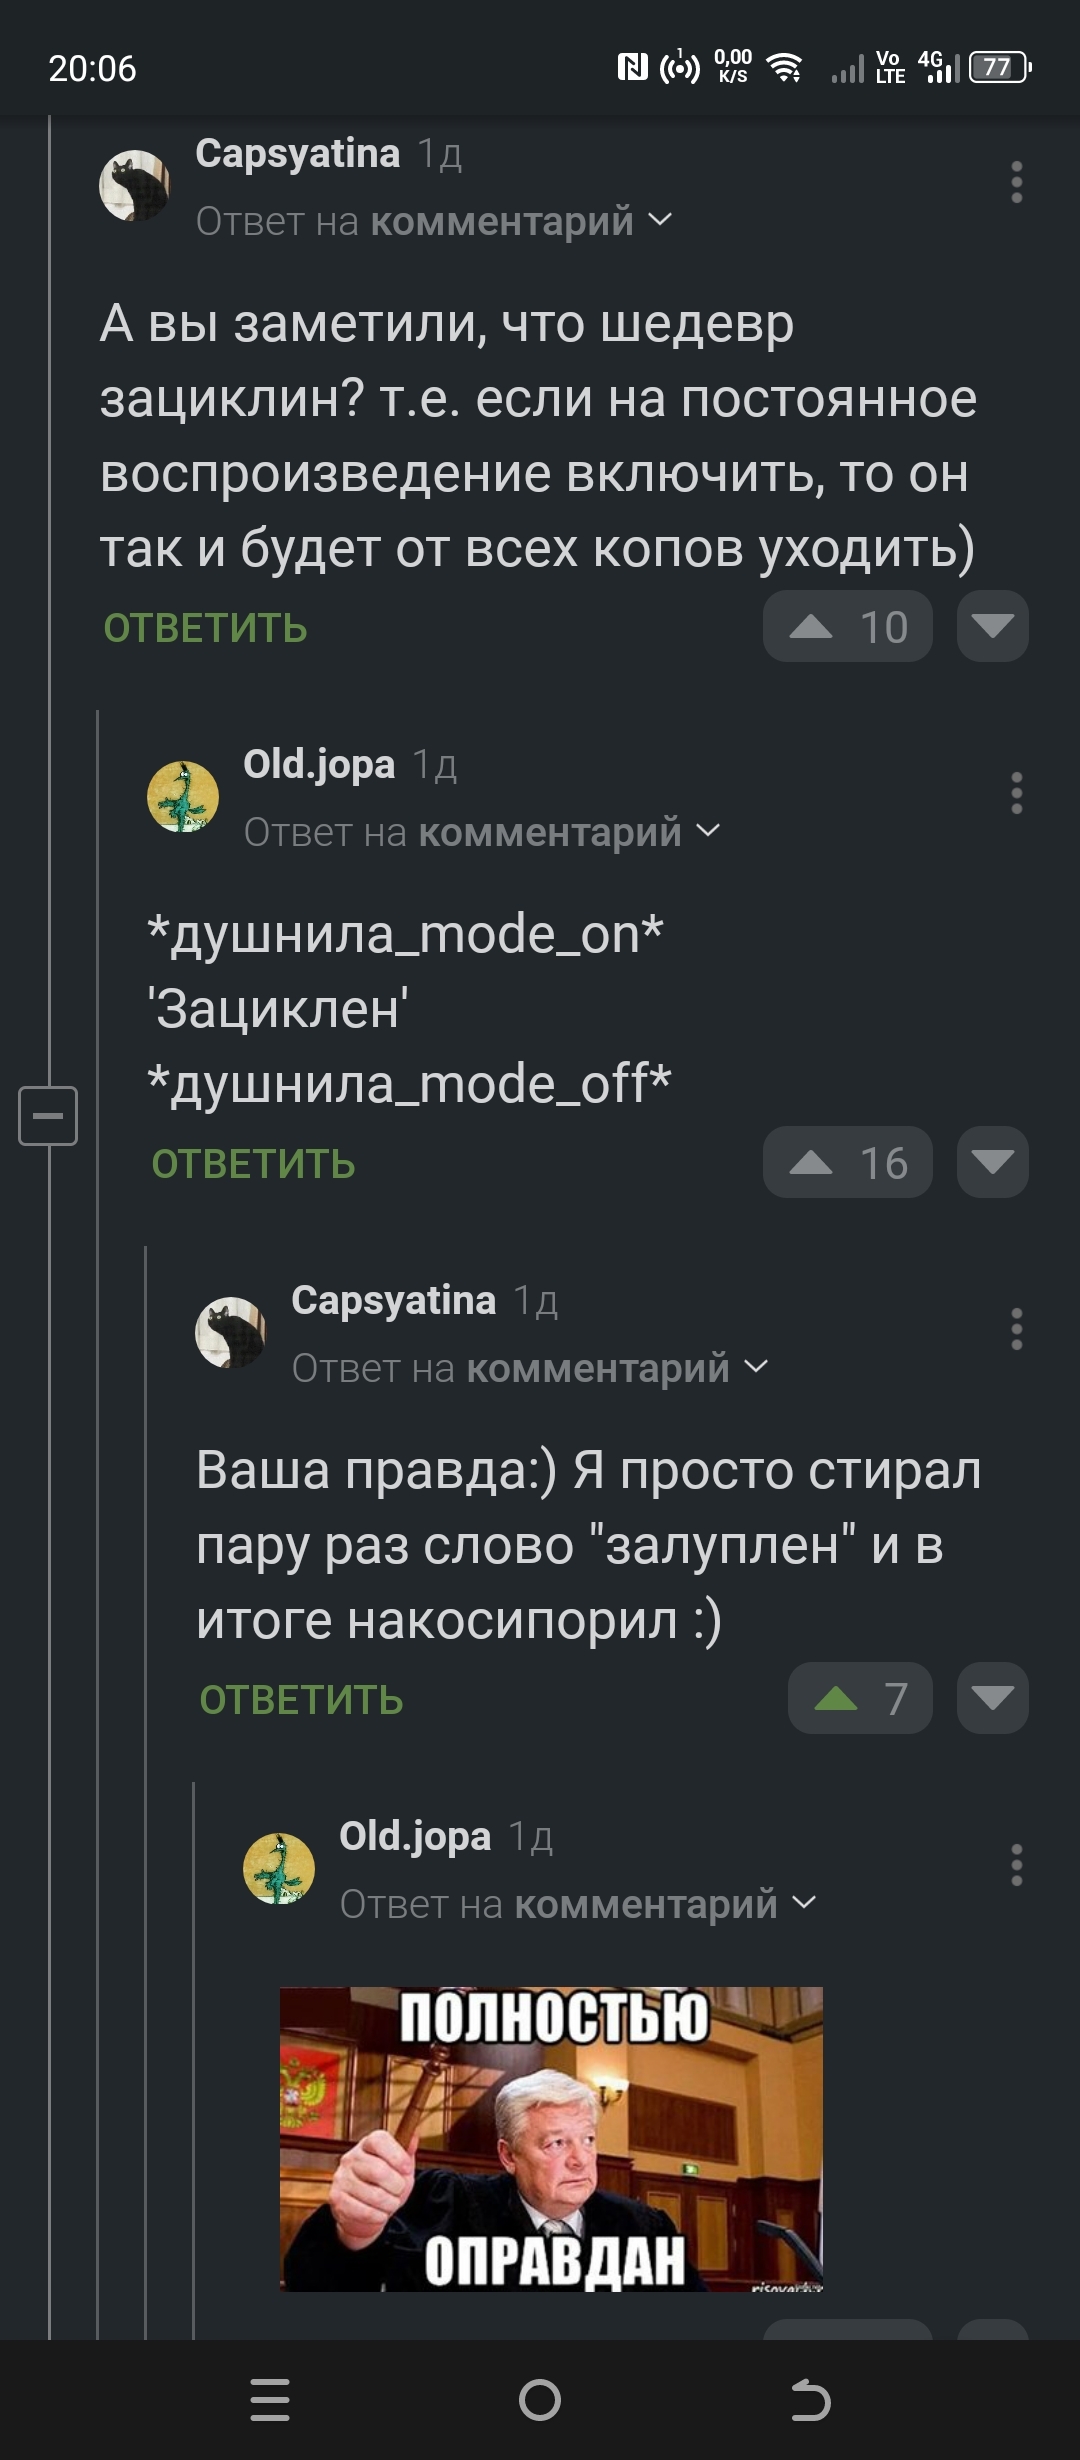1080x2460 pixels.
Task: Tap the Android home navigation button
Action: coord(540,2400)
